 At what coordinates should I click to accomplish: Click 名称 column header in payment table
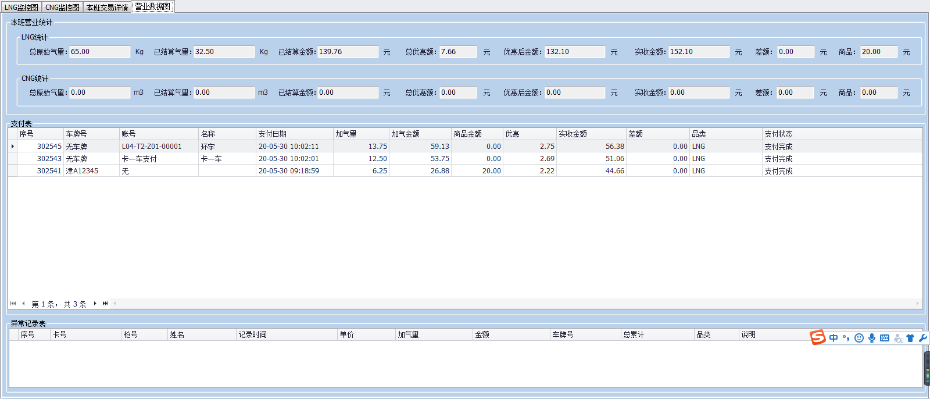(x=228, y=135)
